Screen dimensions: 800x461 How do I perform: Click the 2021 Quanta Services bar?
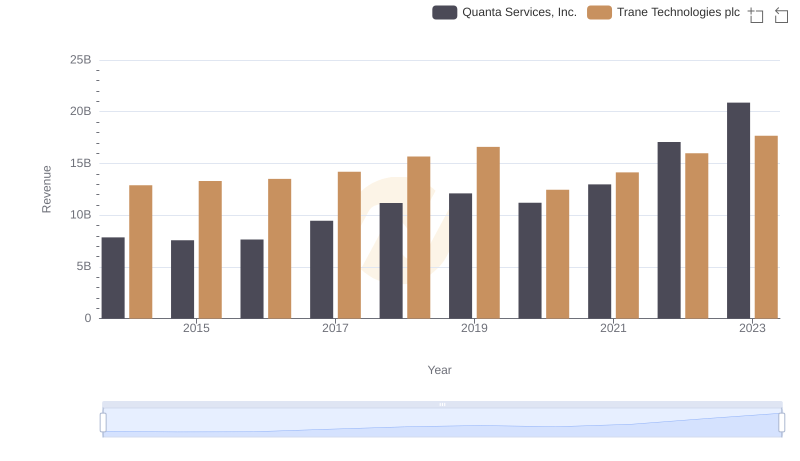599,251
